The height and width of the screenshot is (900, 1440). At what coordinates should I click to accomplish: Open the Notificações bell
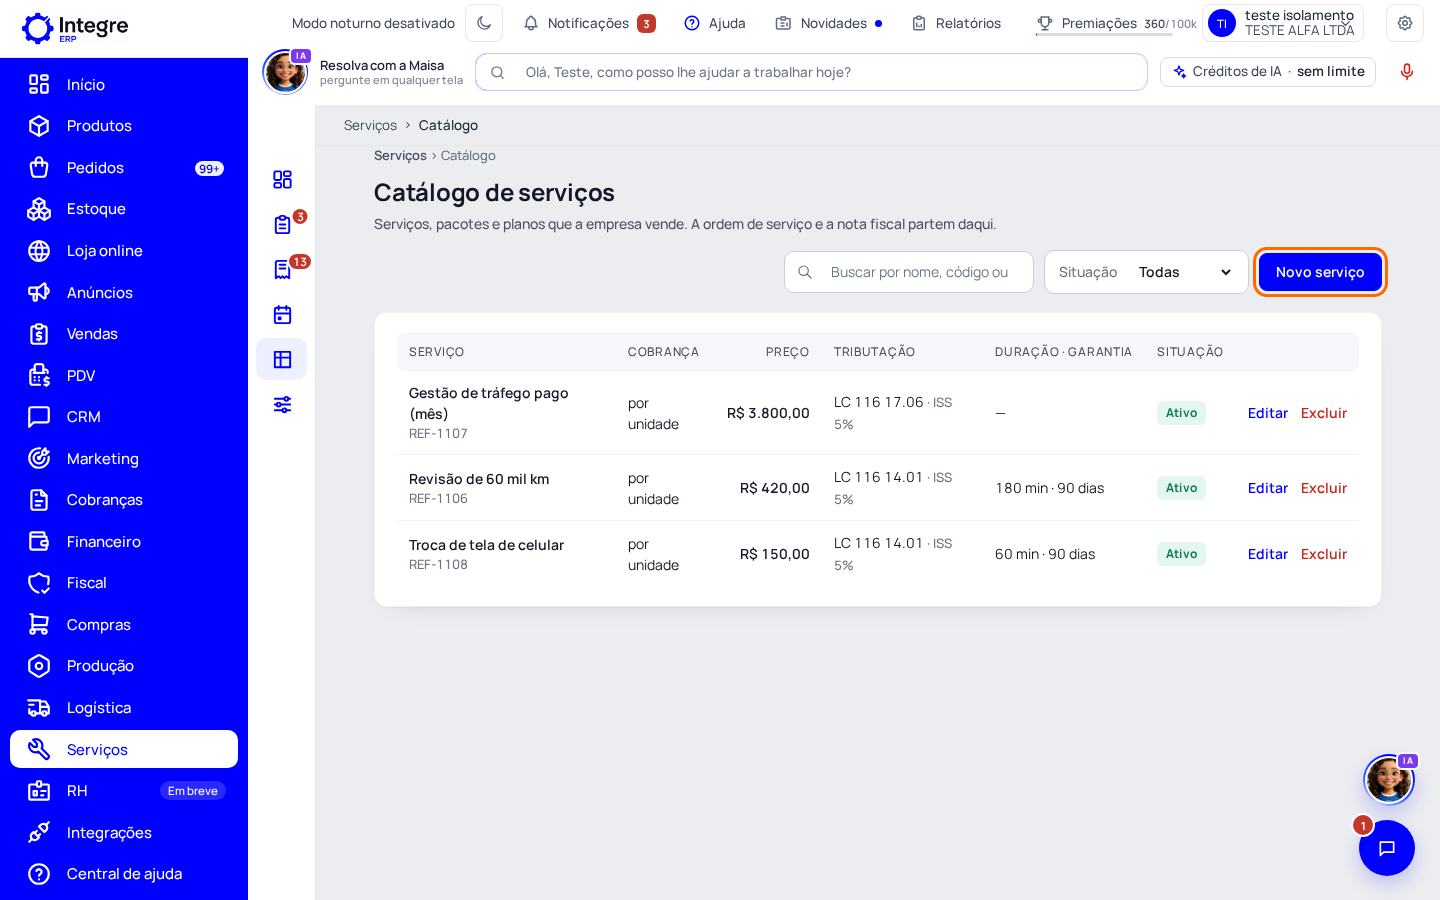click(589, 23)
